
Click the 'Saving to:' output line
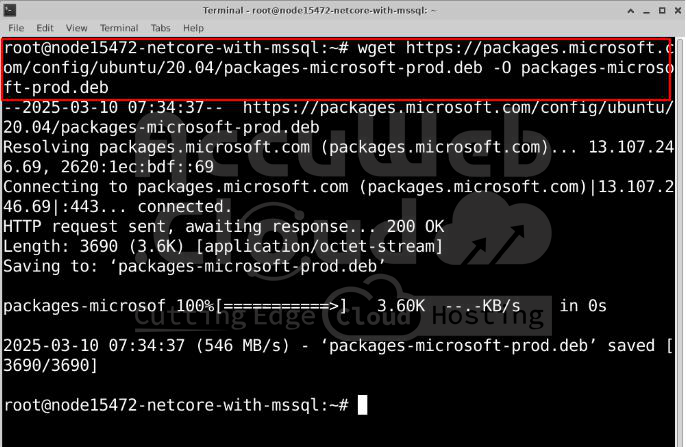[195, 267]
